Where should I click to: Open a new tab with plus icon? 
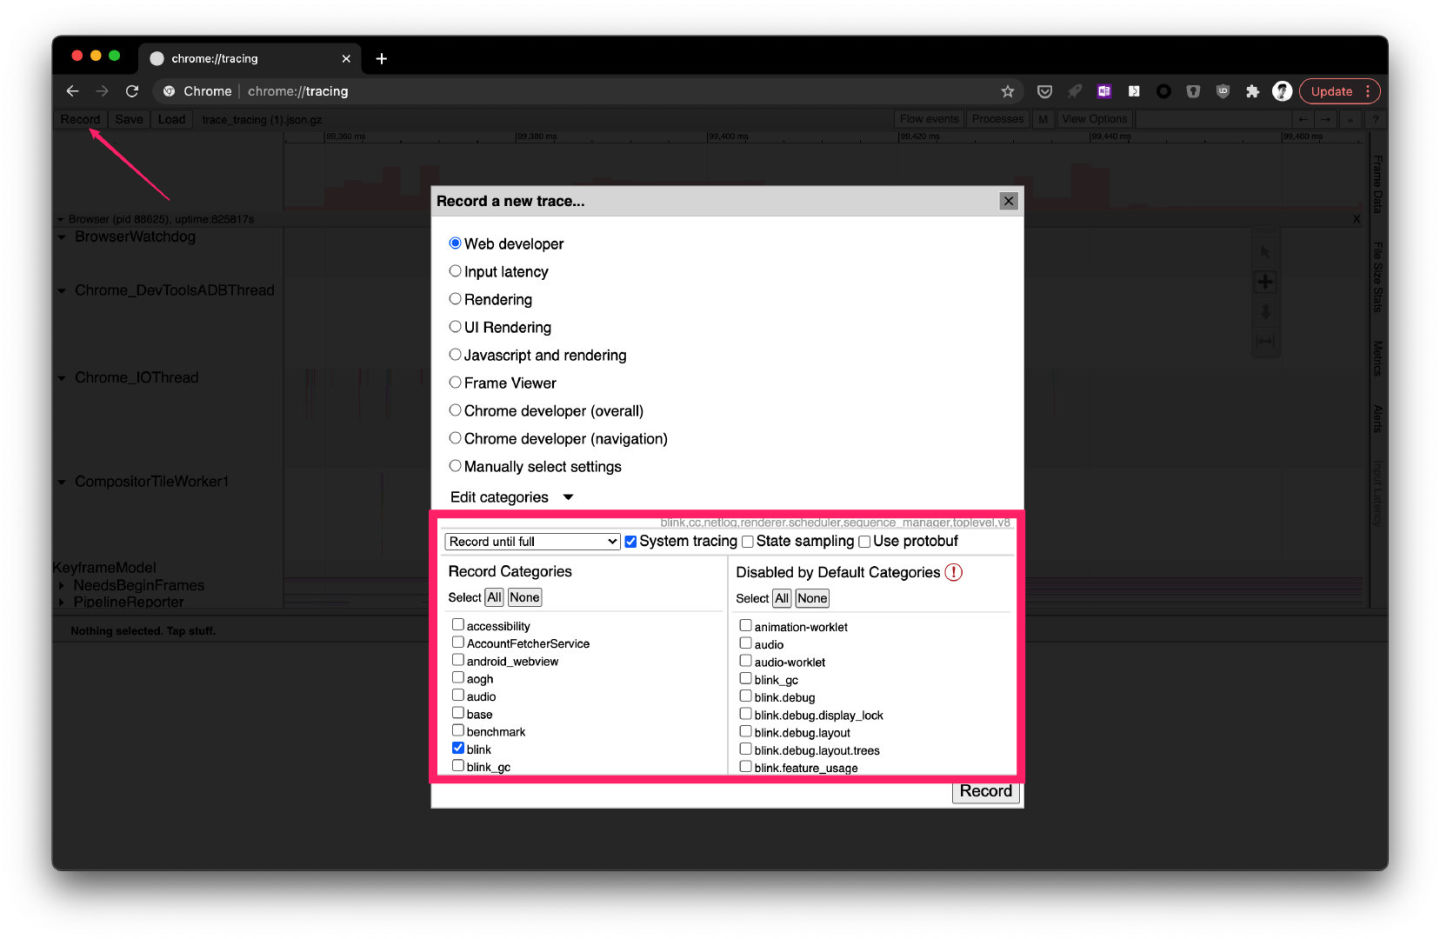coord(381,59)
